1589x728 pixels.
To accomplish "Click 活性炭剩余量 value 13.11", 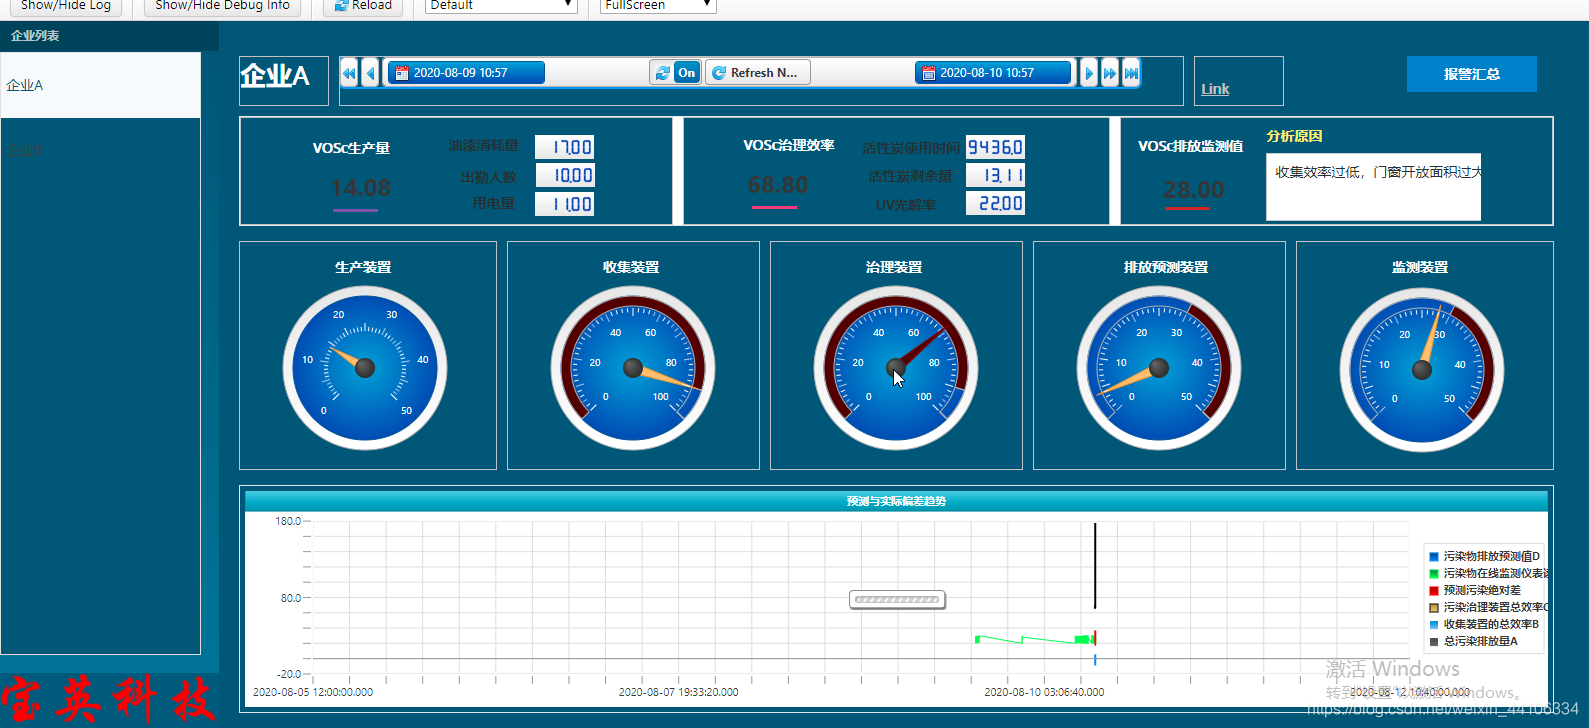I will click(995, 175).
